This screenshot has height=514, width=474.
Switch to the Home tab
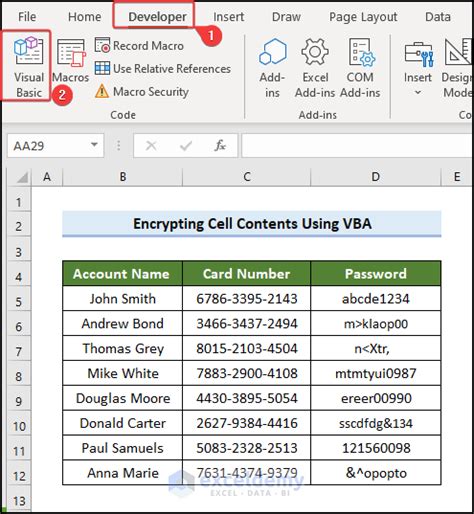85,17
